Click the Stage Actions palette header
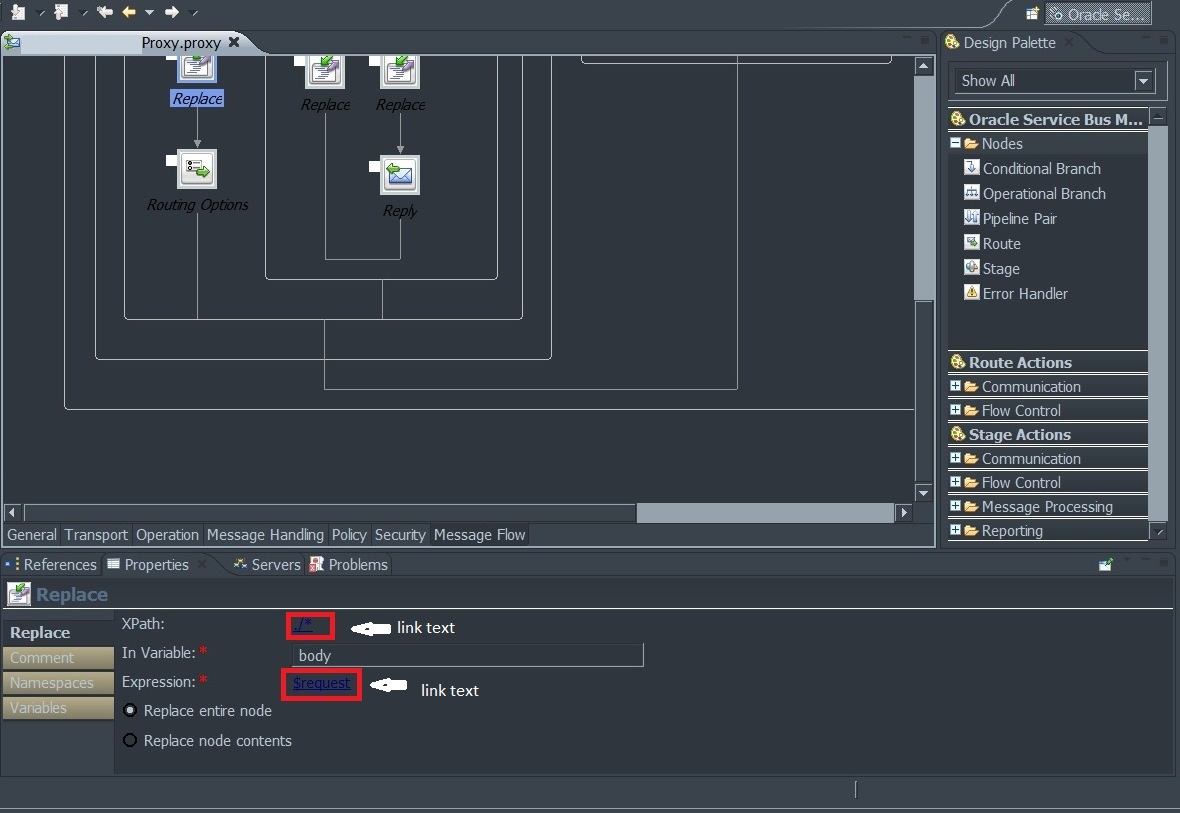1180x813 pixels. coord(1048,434)
